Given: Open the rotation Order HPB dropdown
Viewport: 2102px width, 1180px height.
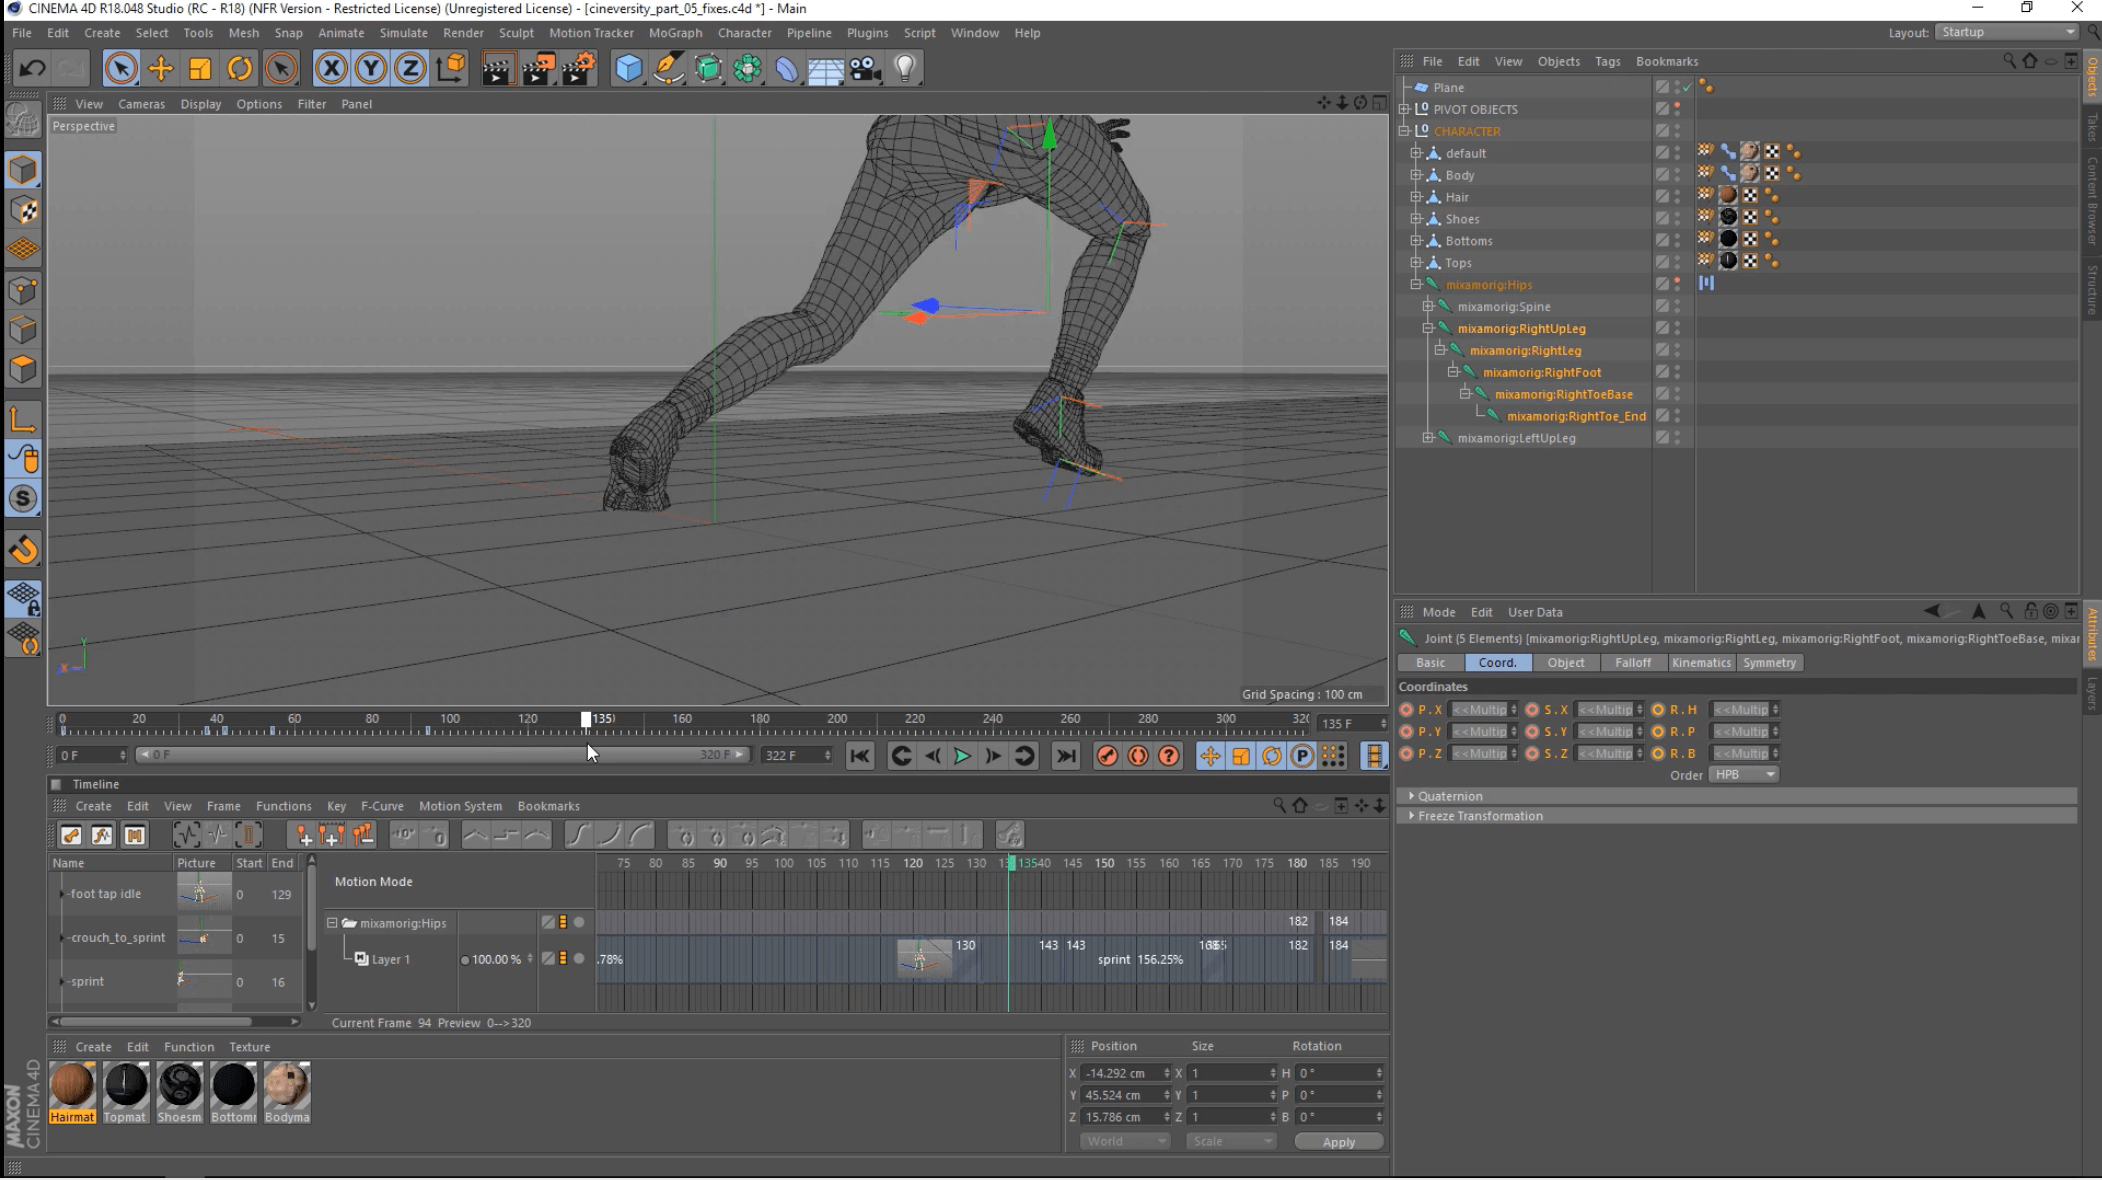Looking at the screenshot, I should [1743, 775].
